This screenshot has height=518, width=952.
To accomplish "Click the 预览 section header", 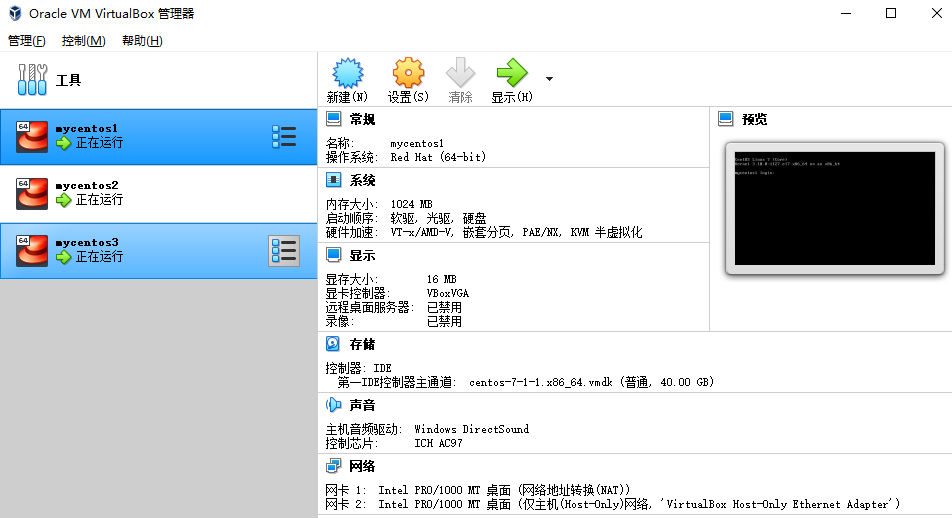I will (x=754, y=119).
